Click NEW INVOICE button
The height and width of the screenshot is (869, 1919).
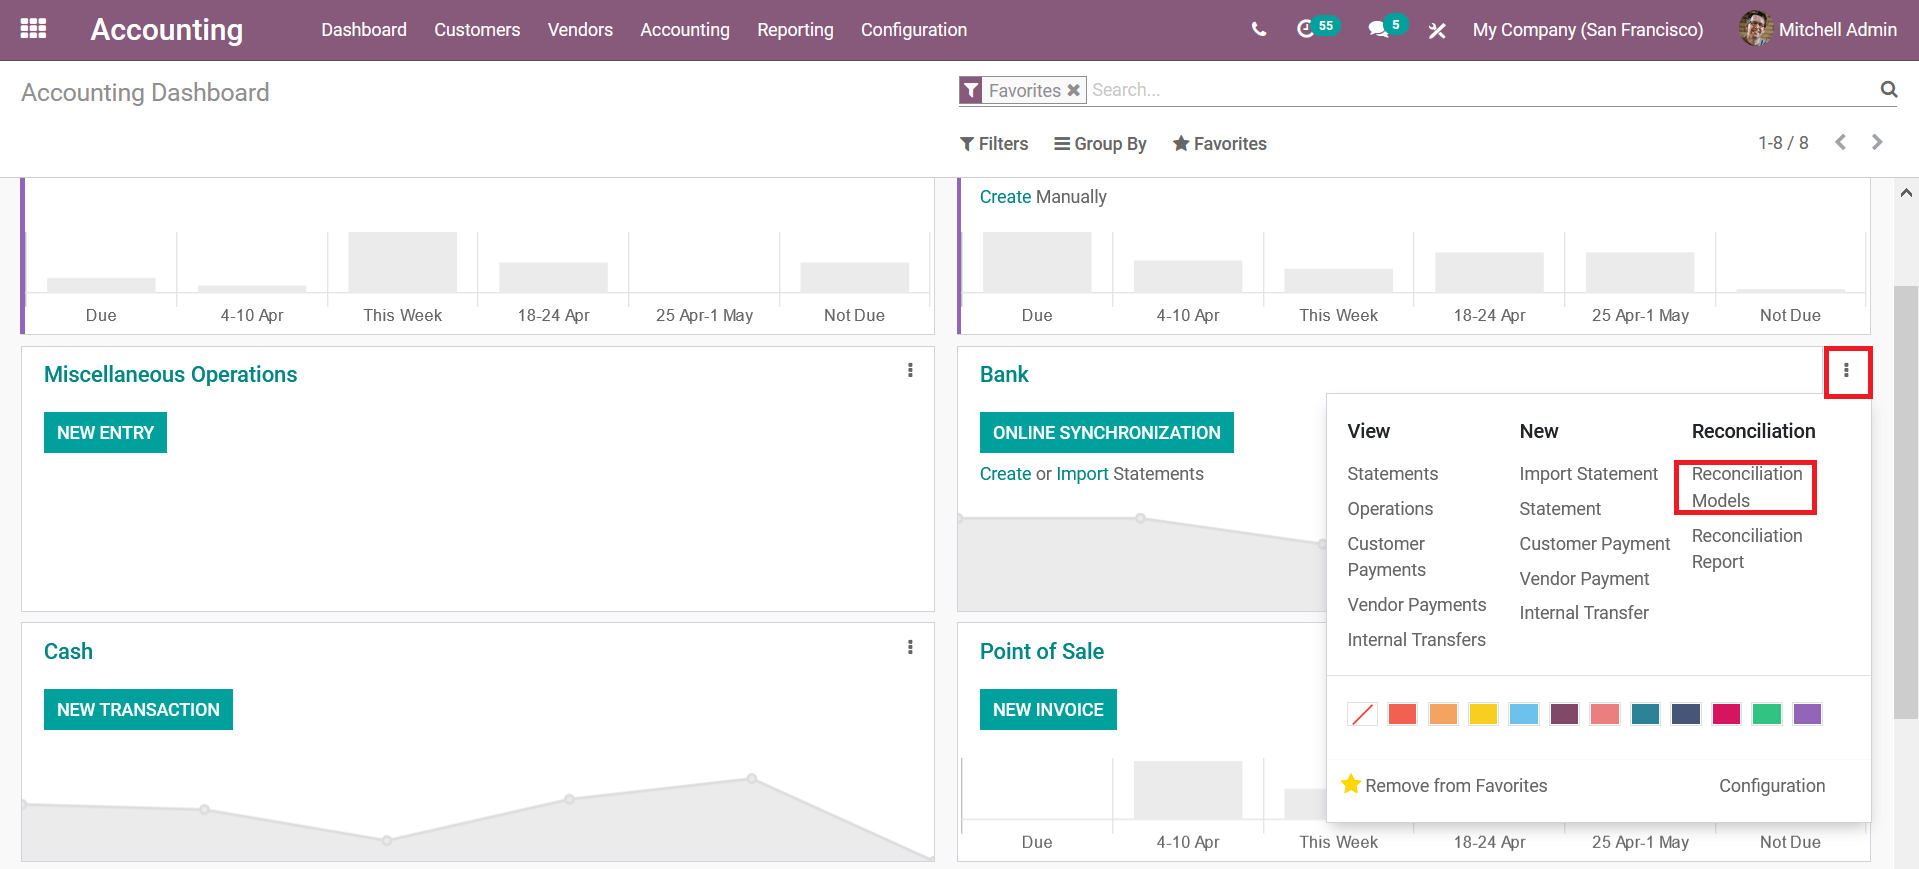pos(1048,710)
